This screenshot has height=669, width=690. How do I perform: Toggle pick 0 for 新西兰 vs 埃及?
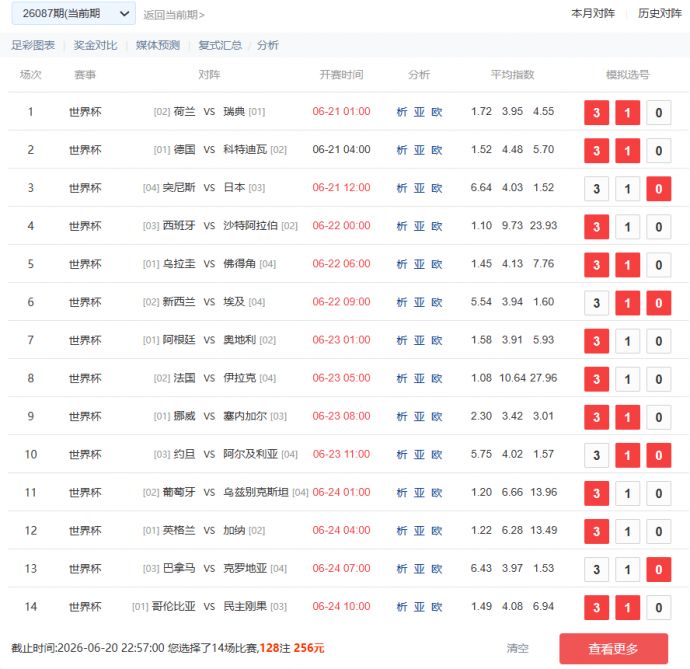659,303
